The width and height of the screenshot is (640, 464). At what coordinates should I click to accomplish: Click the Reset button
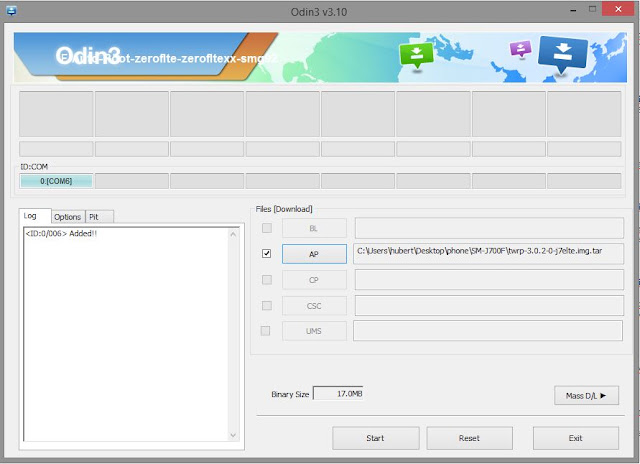point(469,438)
